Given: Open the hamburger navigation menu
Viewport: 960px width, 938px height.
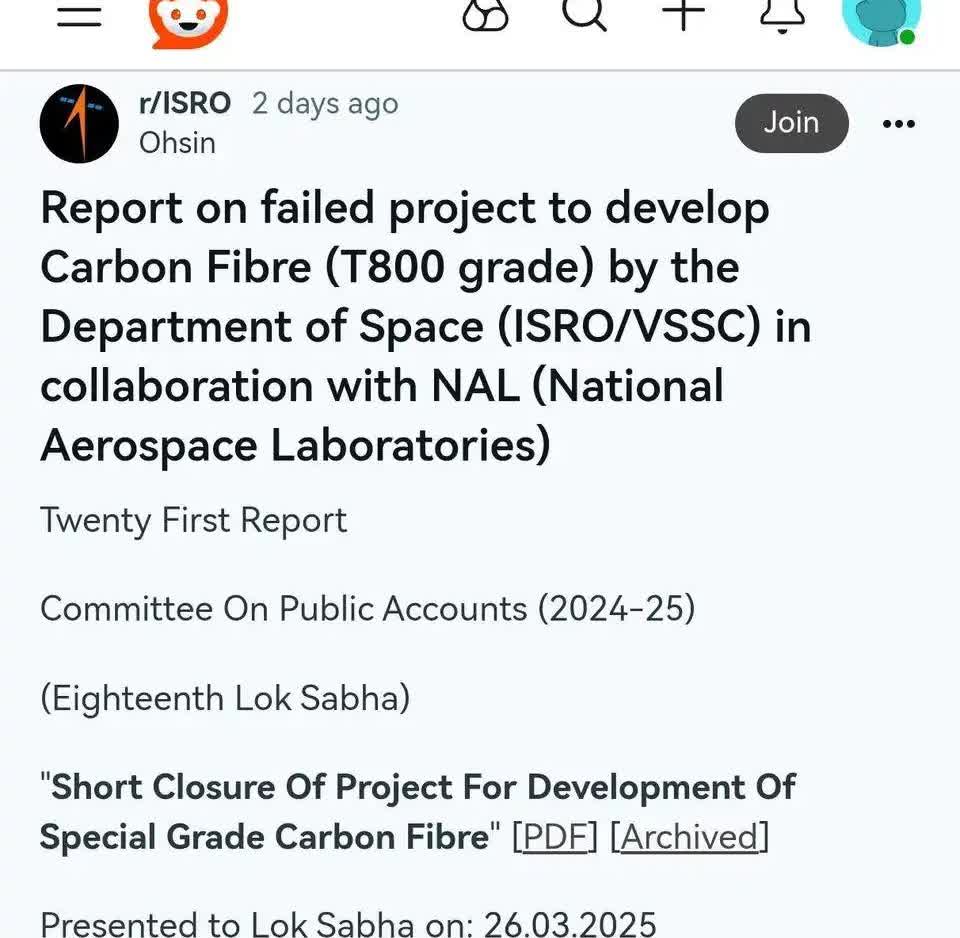Looking at the screenshot, I should pyautogui.click(x=80, y=14).
